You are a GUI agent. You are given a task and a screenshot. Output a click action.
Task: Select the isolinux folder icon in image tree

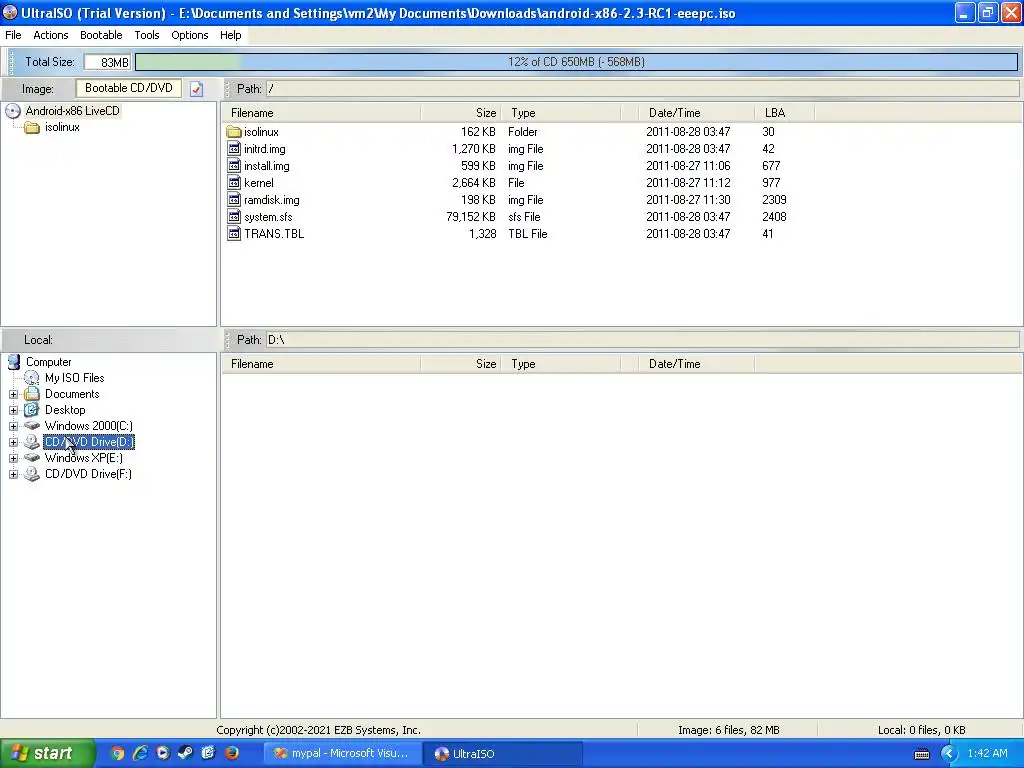[x=32, y=127]
